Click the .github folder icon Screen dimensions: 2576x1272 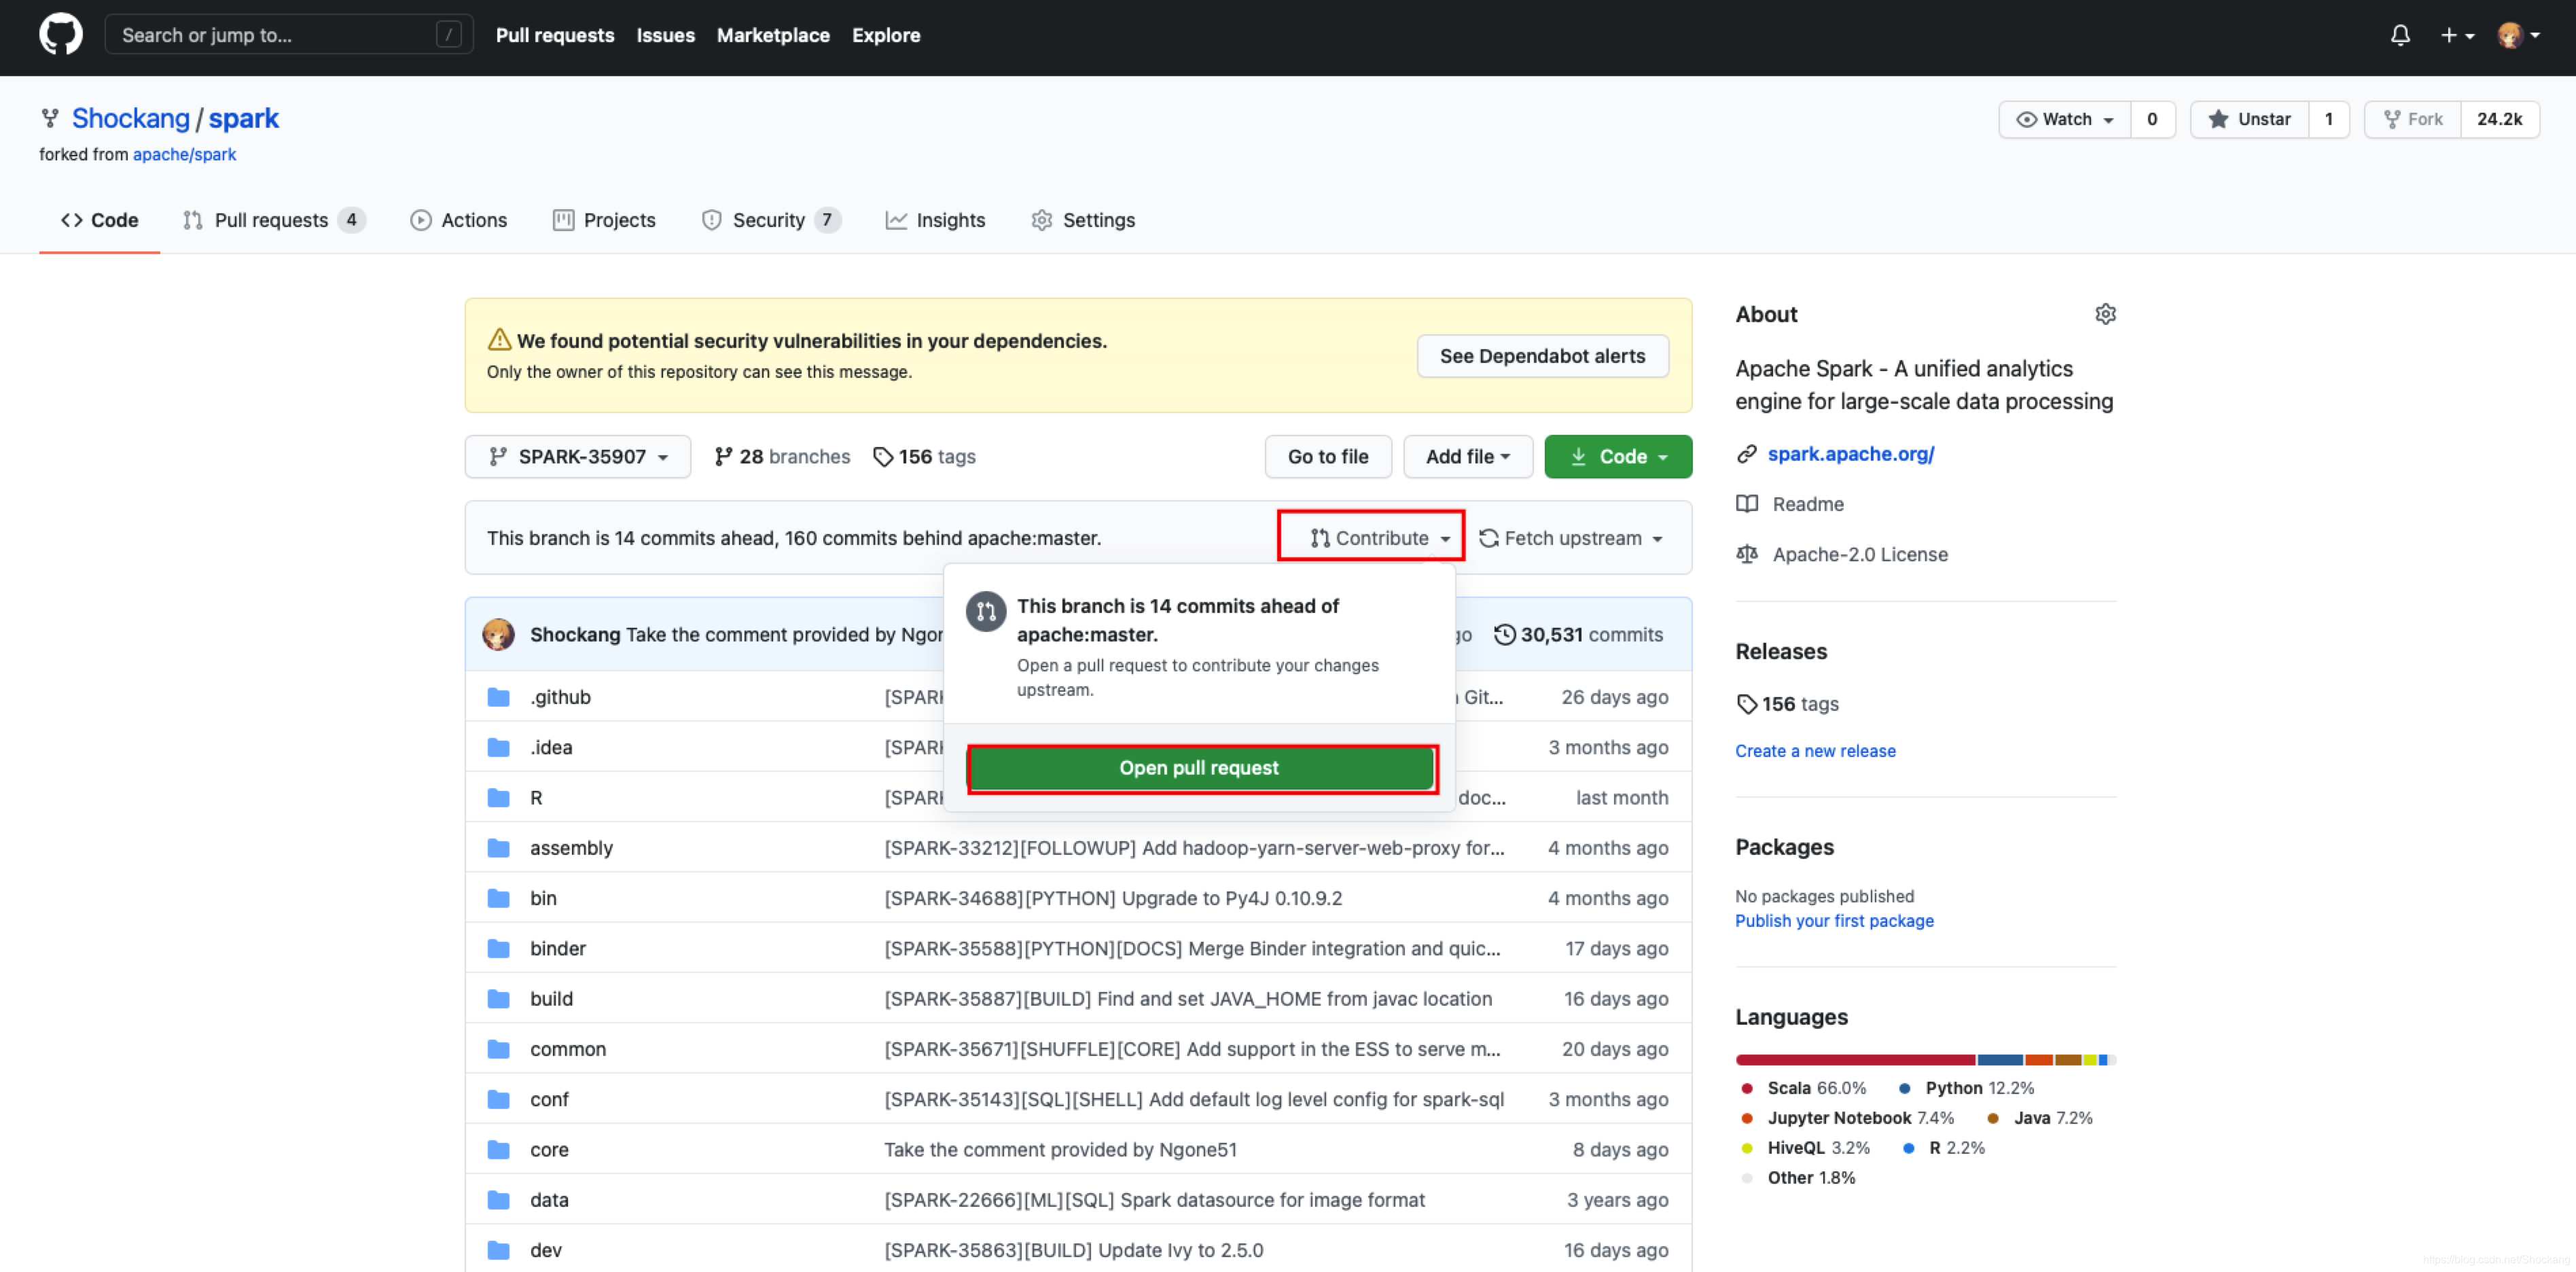(498, 697)
